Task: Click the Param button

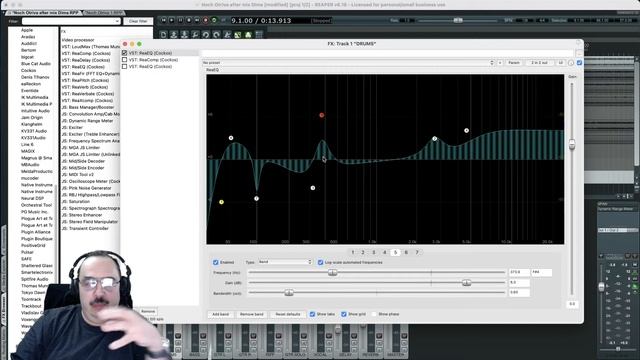Action: [x=514, y=62]
